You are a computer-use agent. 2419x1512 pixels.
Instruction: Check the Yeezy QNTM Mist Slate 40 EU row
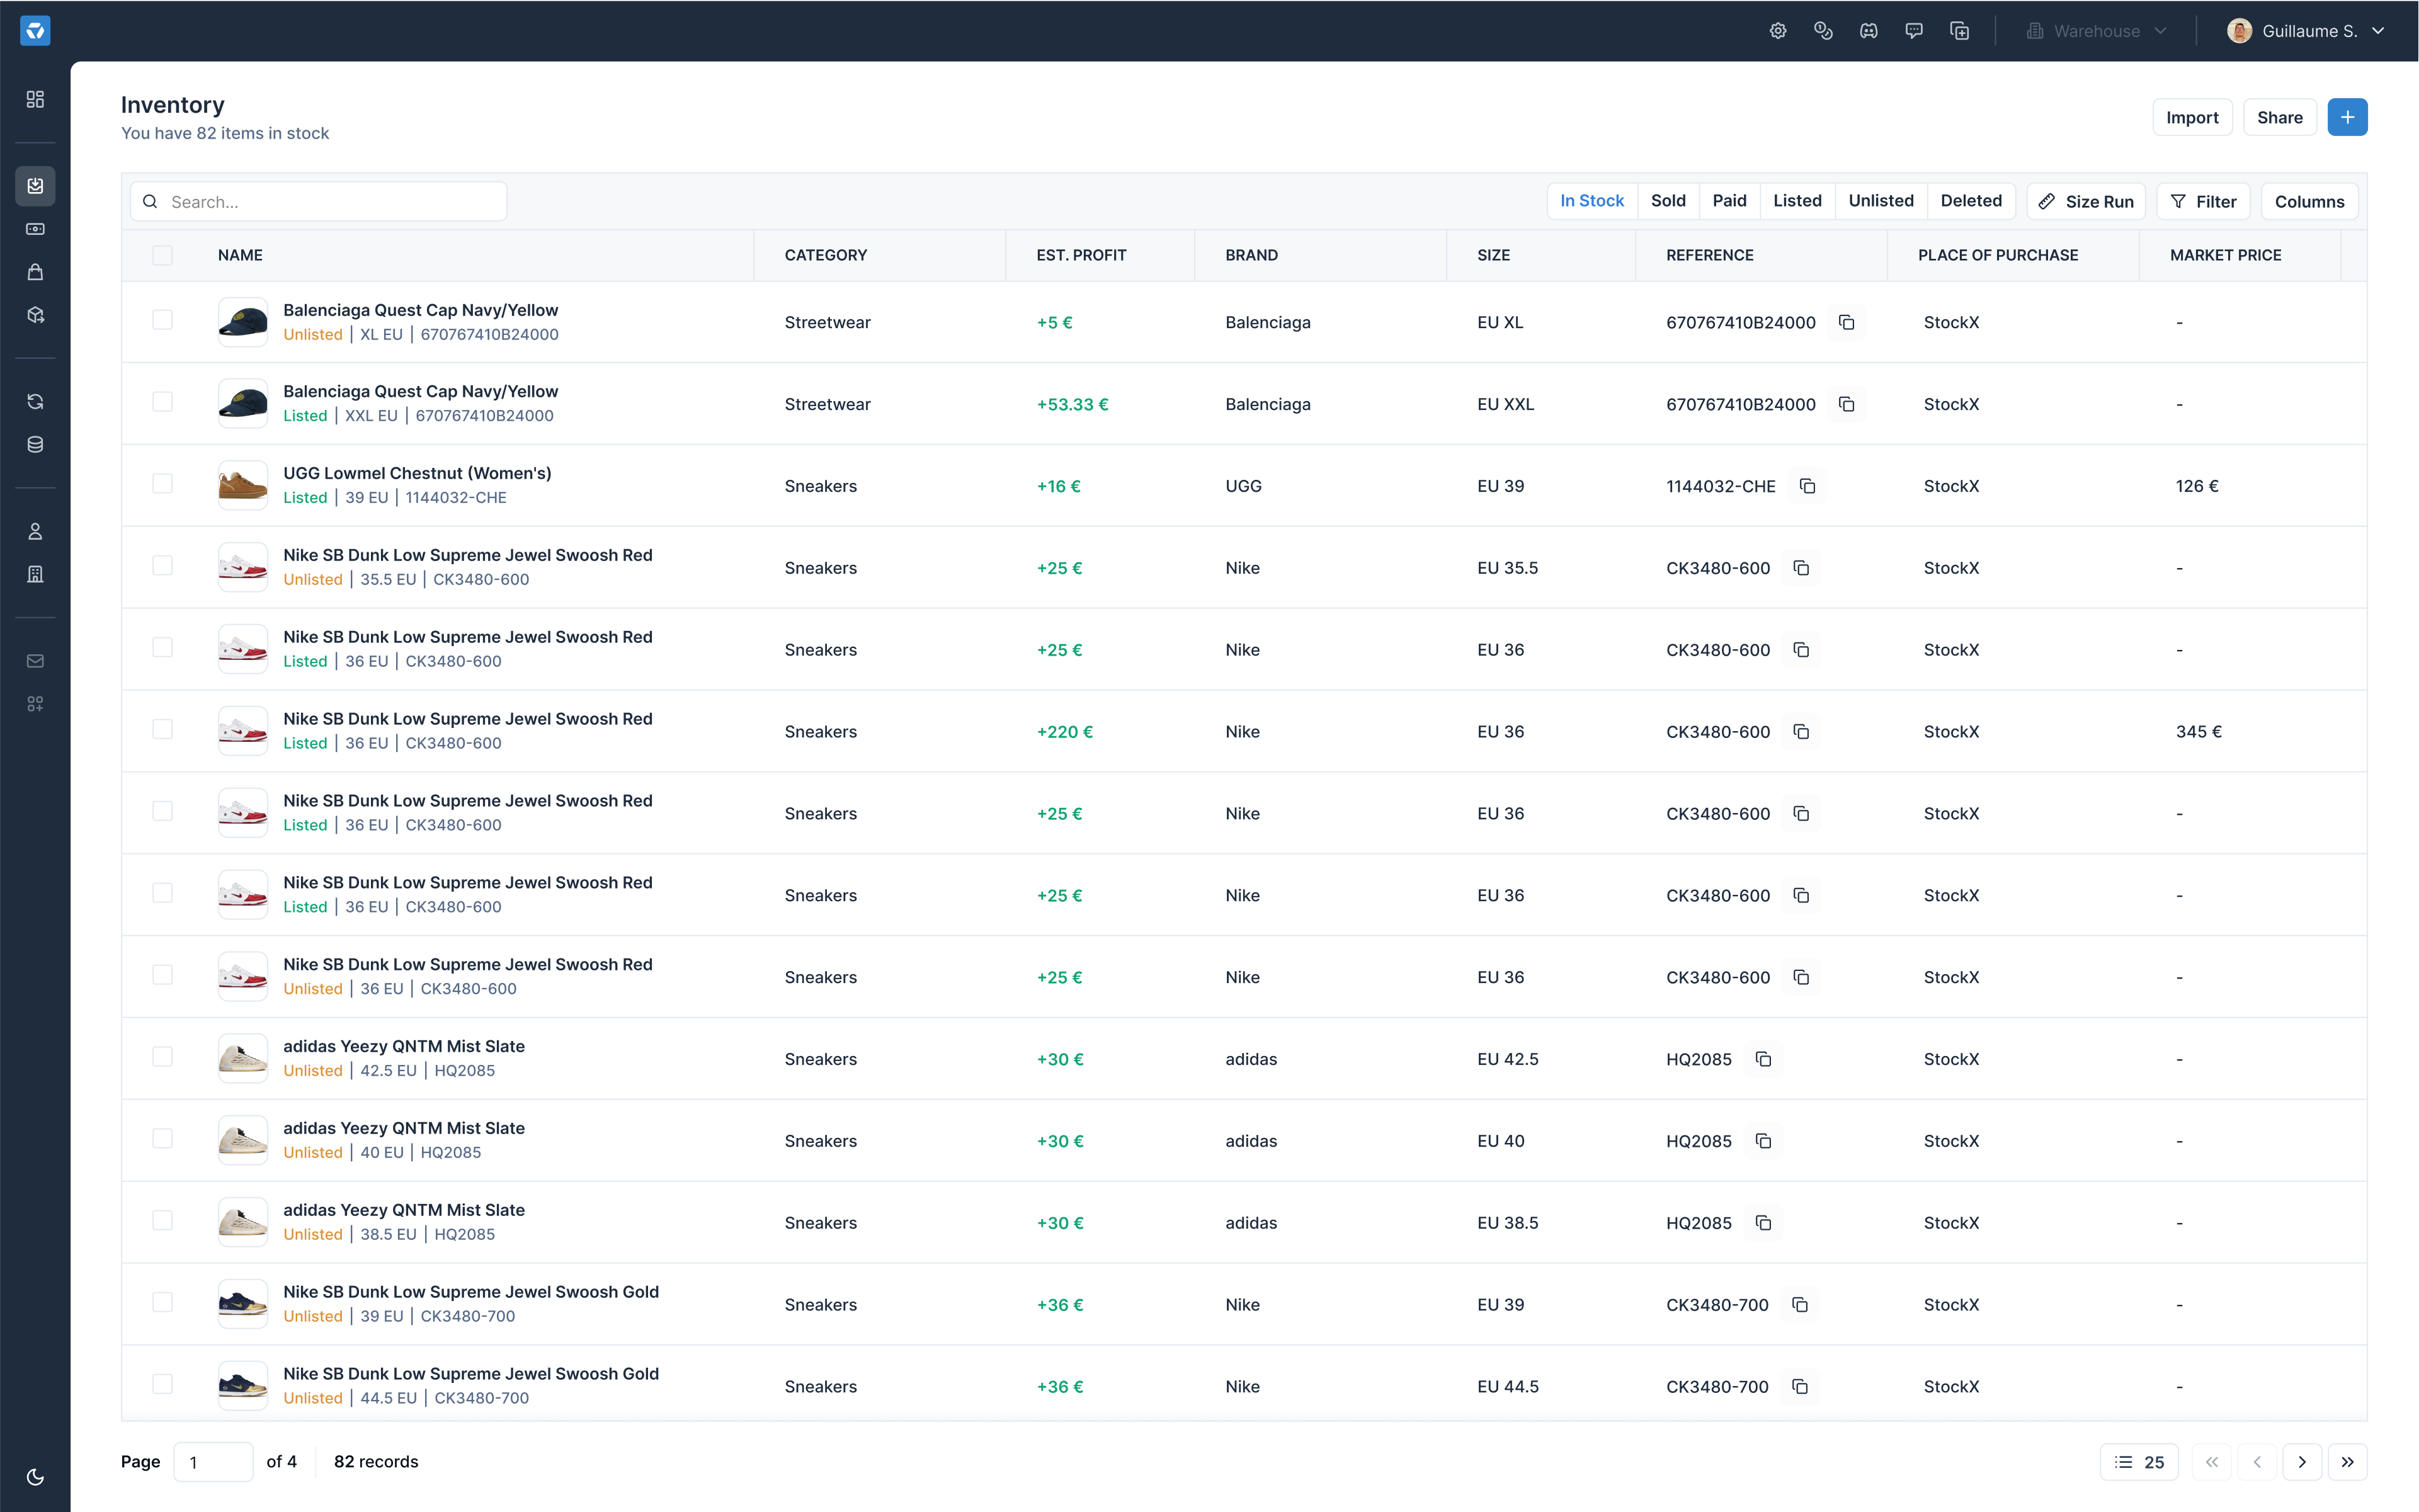pyautogui.click(x=162, y=1139)
